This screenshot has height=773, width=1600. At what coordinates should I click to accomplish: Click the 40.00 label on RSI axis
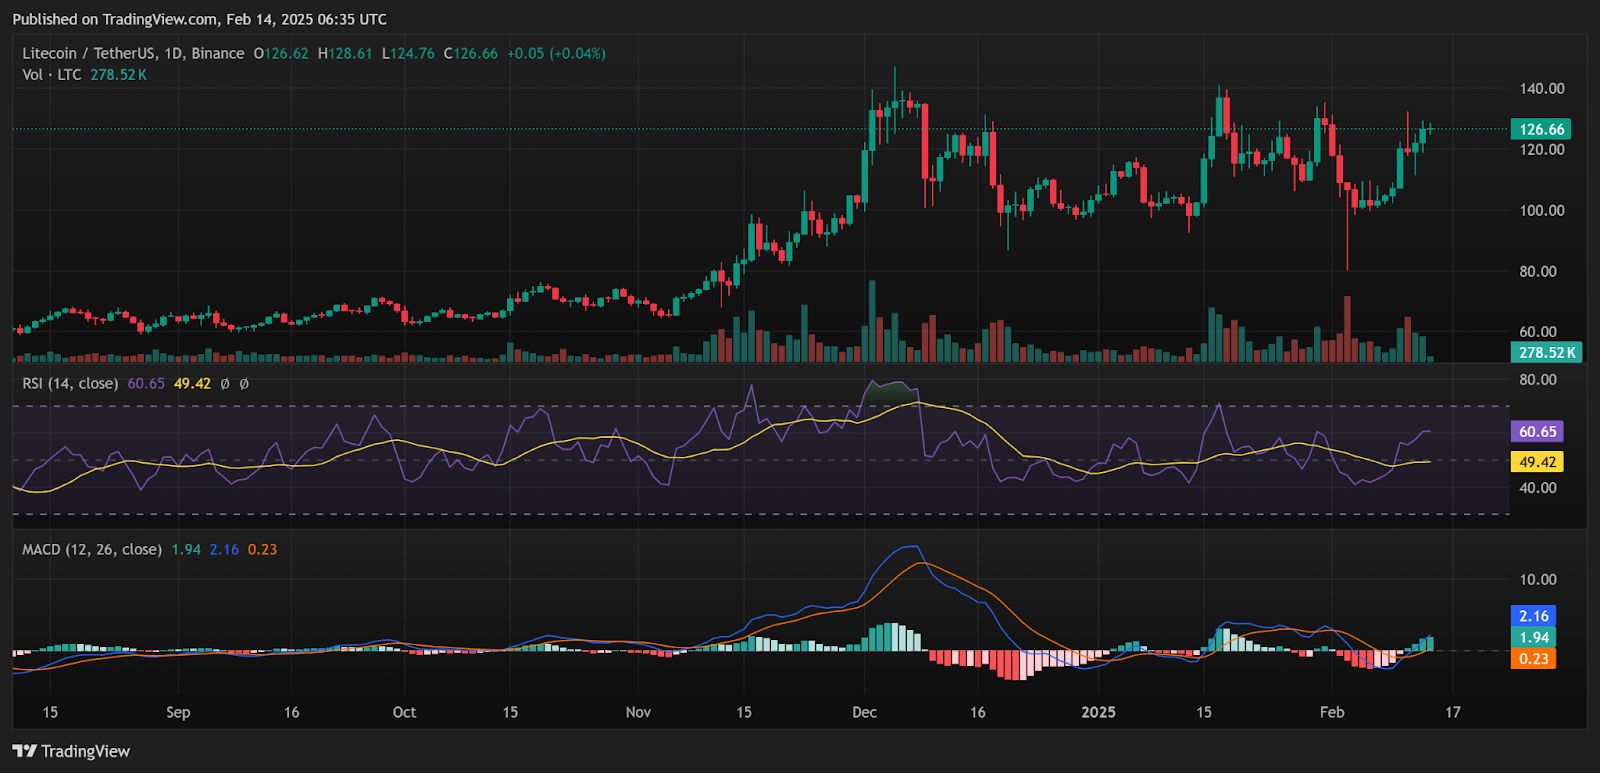(x=1538, y=487)
